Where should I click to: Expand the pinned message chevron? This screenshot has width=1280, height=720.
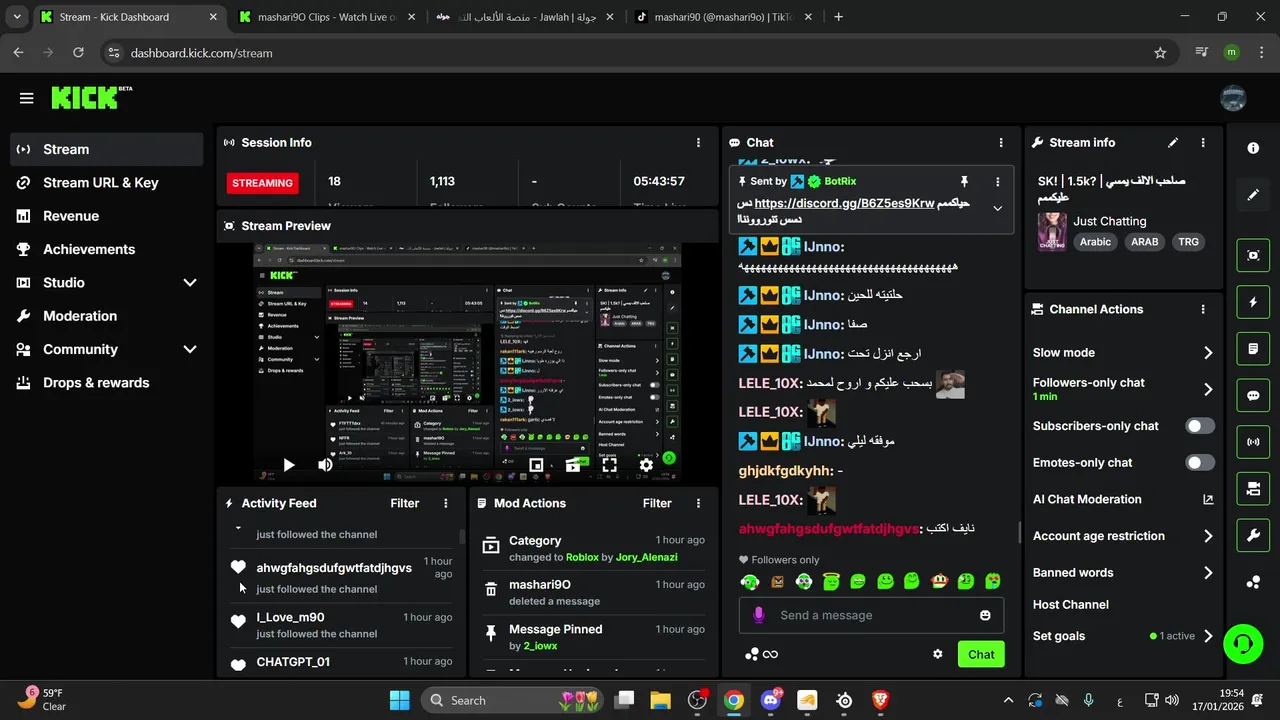[997, 208]
